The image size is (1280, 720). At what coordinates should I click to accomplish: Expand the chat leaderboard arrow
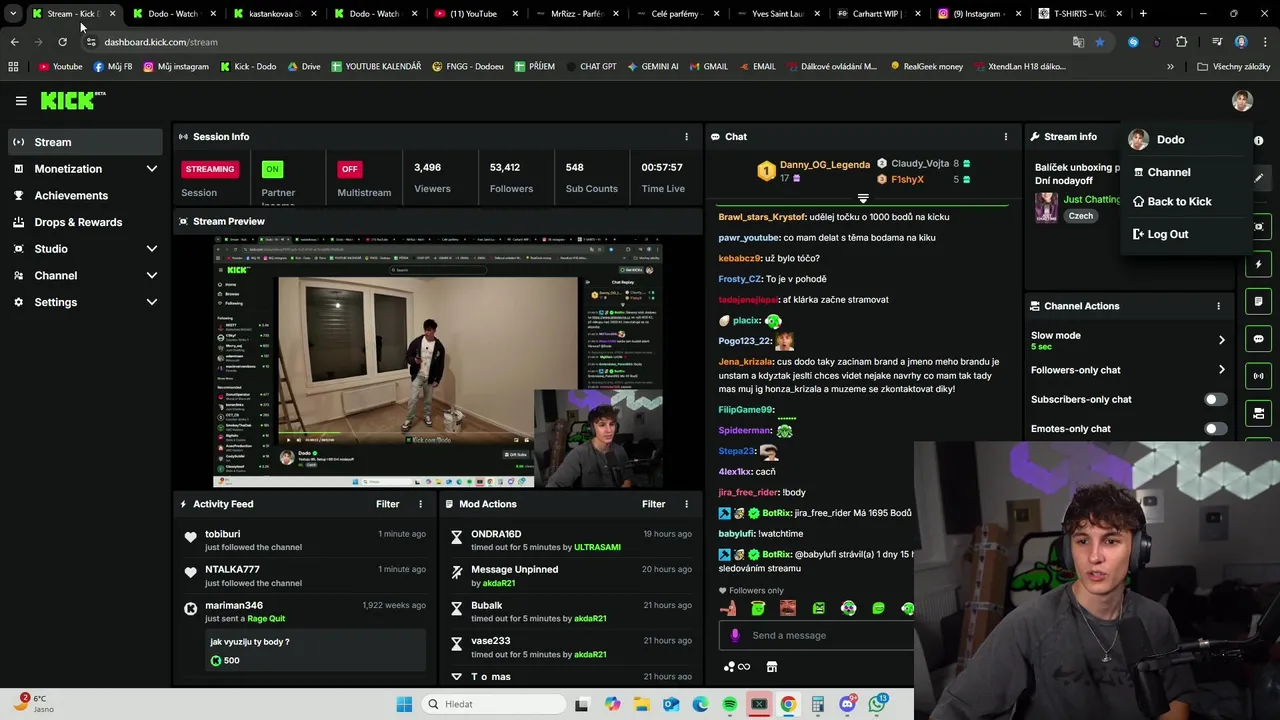(x=863, y=198)
